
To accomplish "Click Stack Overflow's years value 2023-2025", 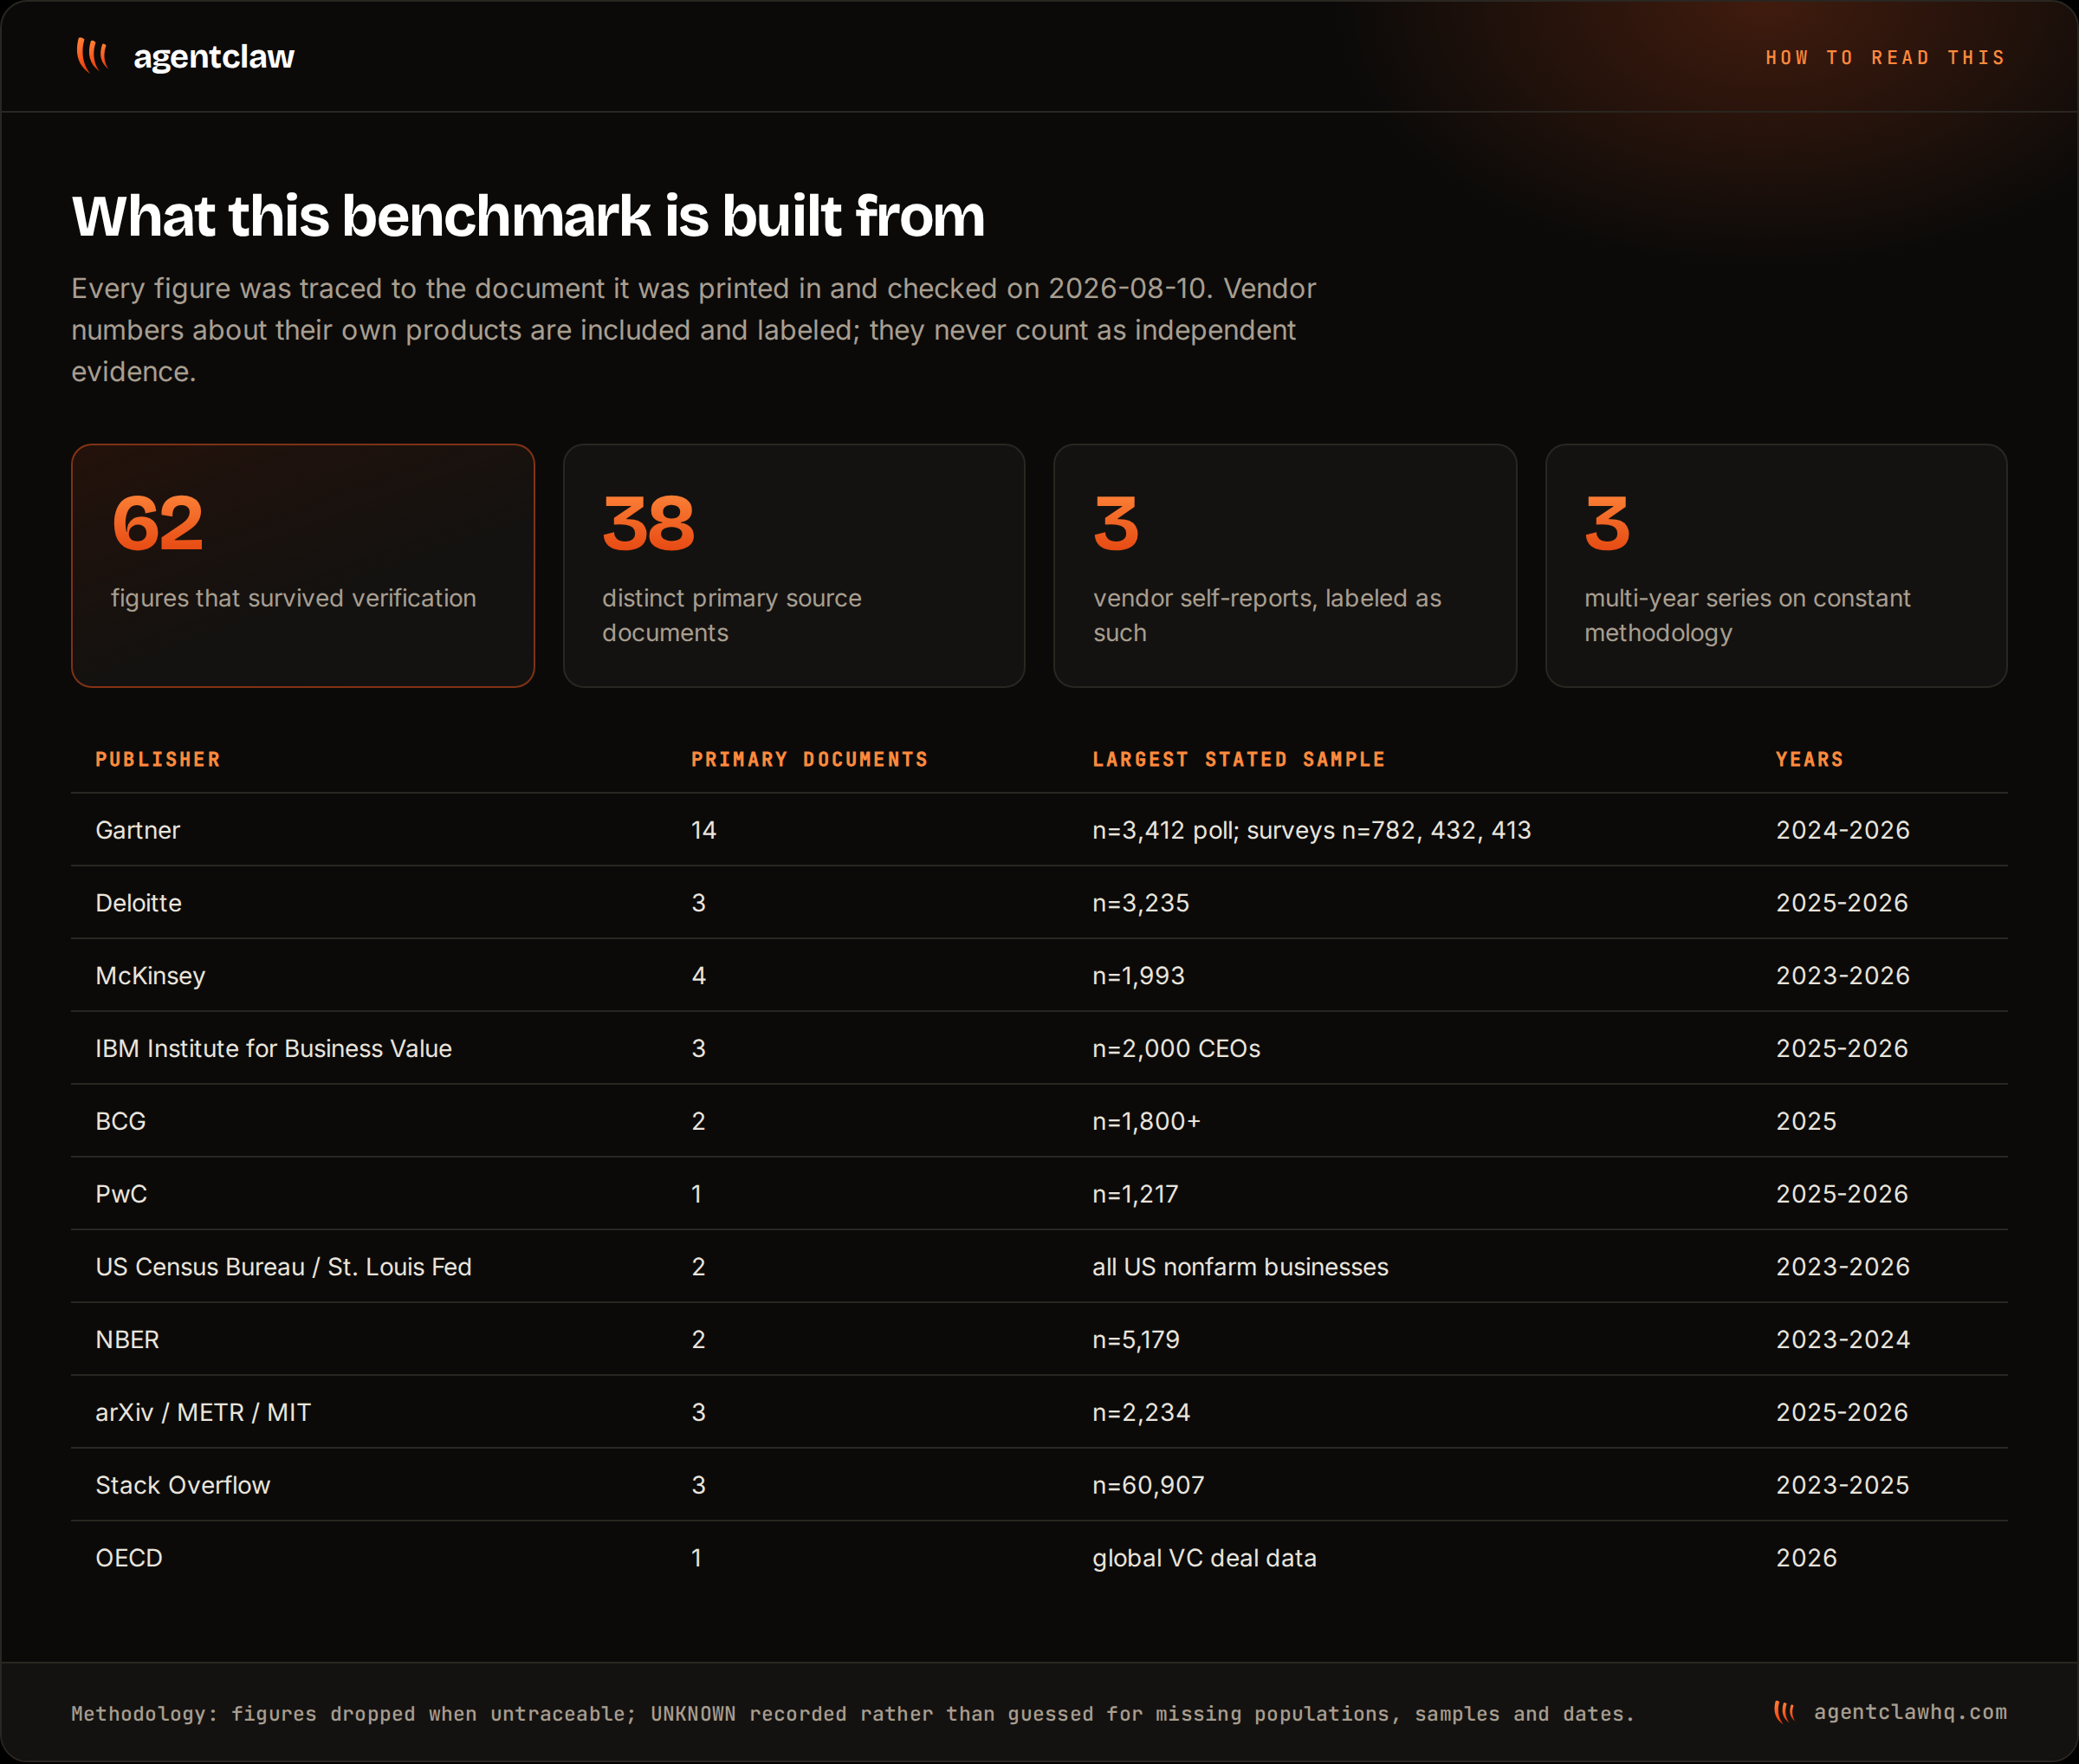I will pyautogui.click(x=1842, y=1485).
